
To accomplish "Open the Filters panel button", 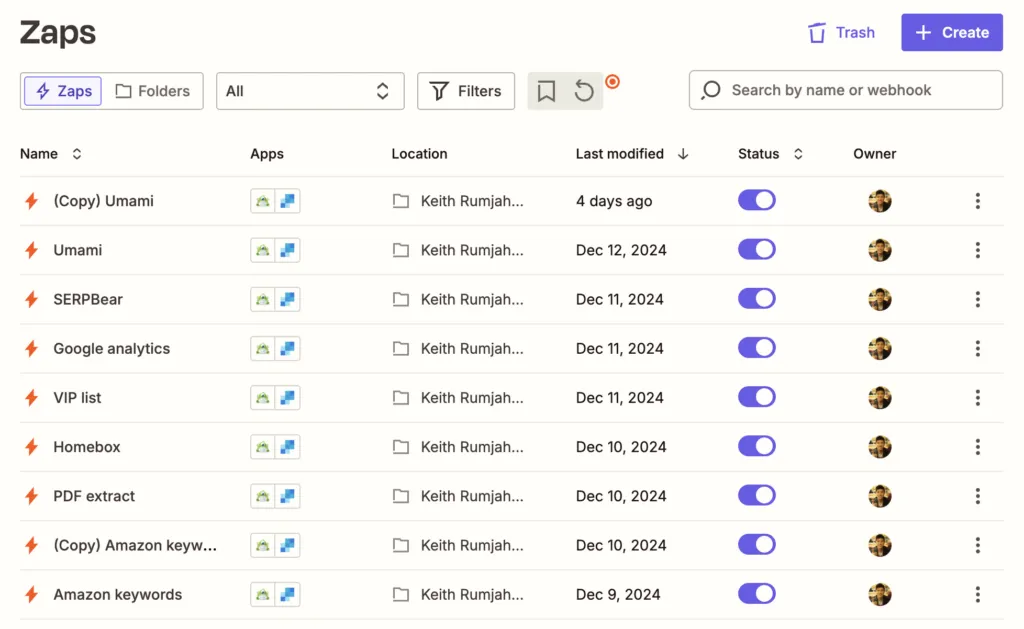I will click(x=466, y=91).
